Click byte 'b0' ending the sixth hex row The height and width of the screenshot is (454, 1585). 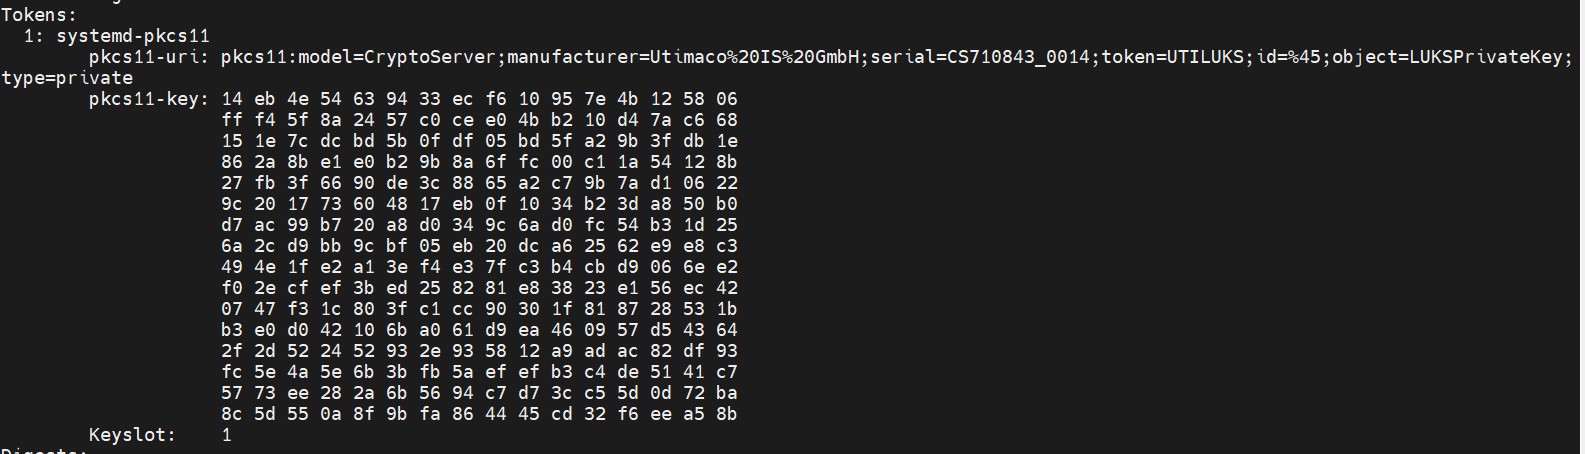[x=726, y=204]
